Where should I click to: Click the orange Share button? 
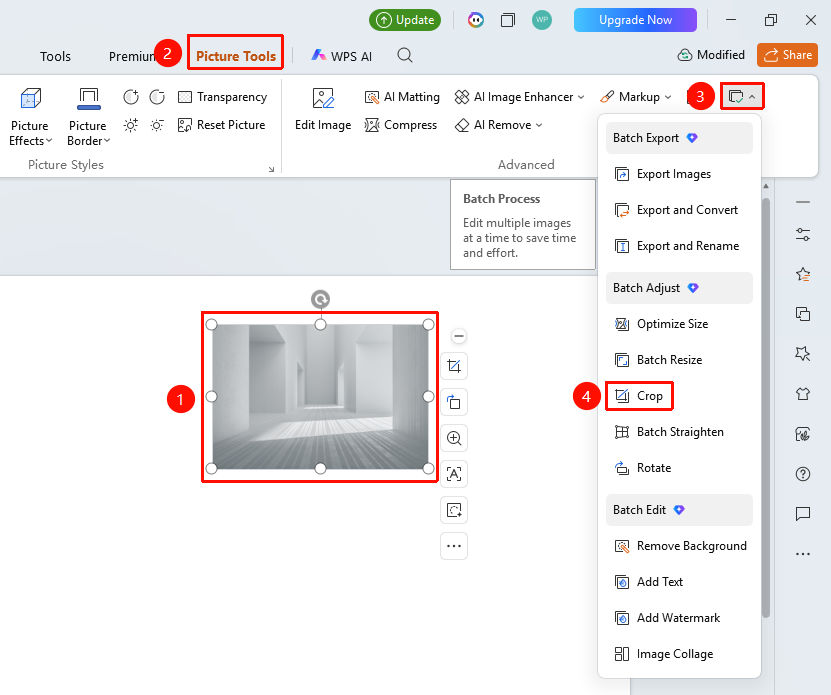coord(787,55)
